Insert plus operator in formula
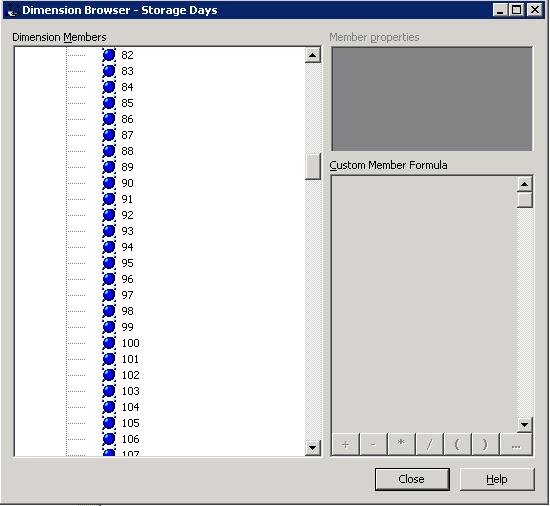The height and width of the screenshot is (506, 550). pos(346,444)
